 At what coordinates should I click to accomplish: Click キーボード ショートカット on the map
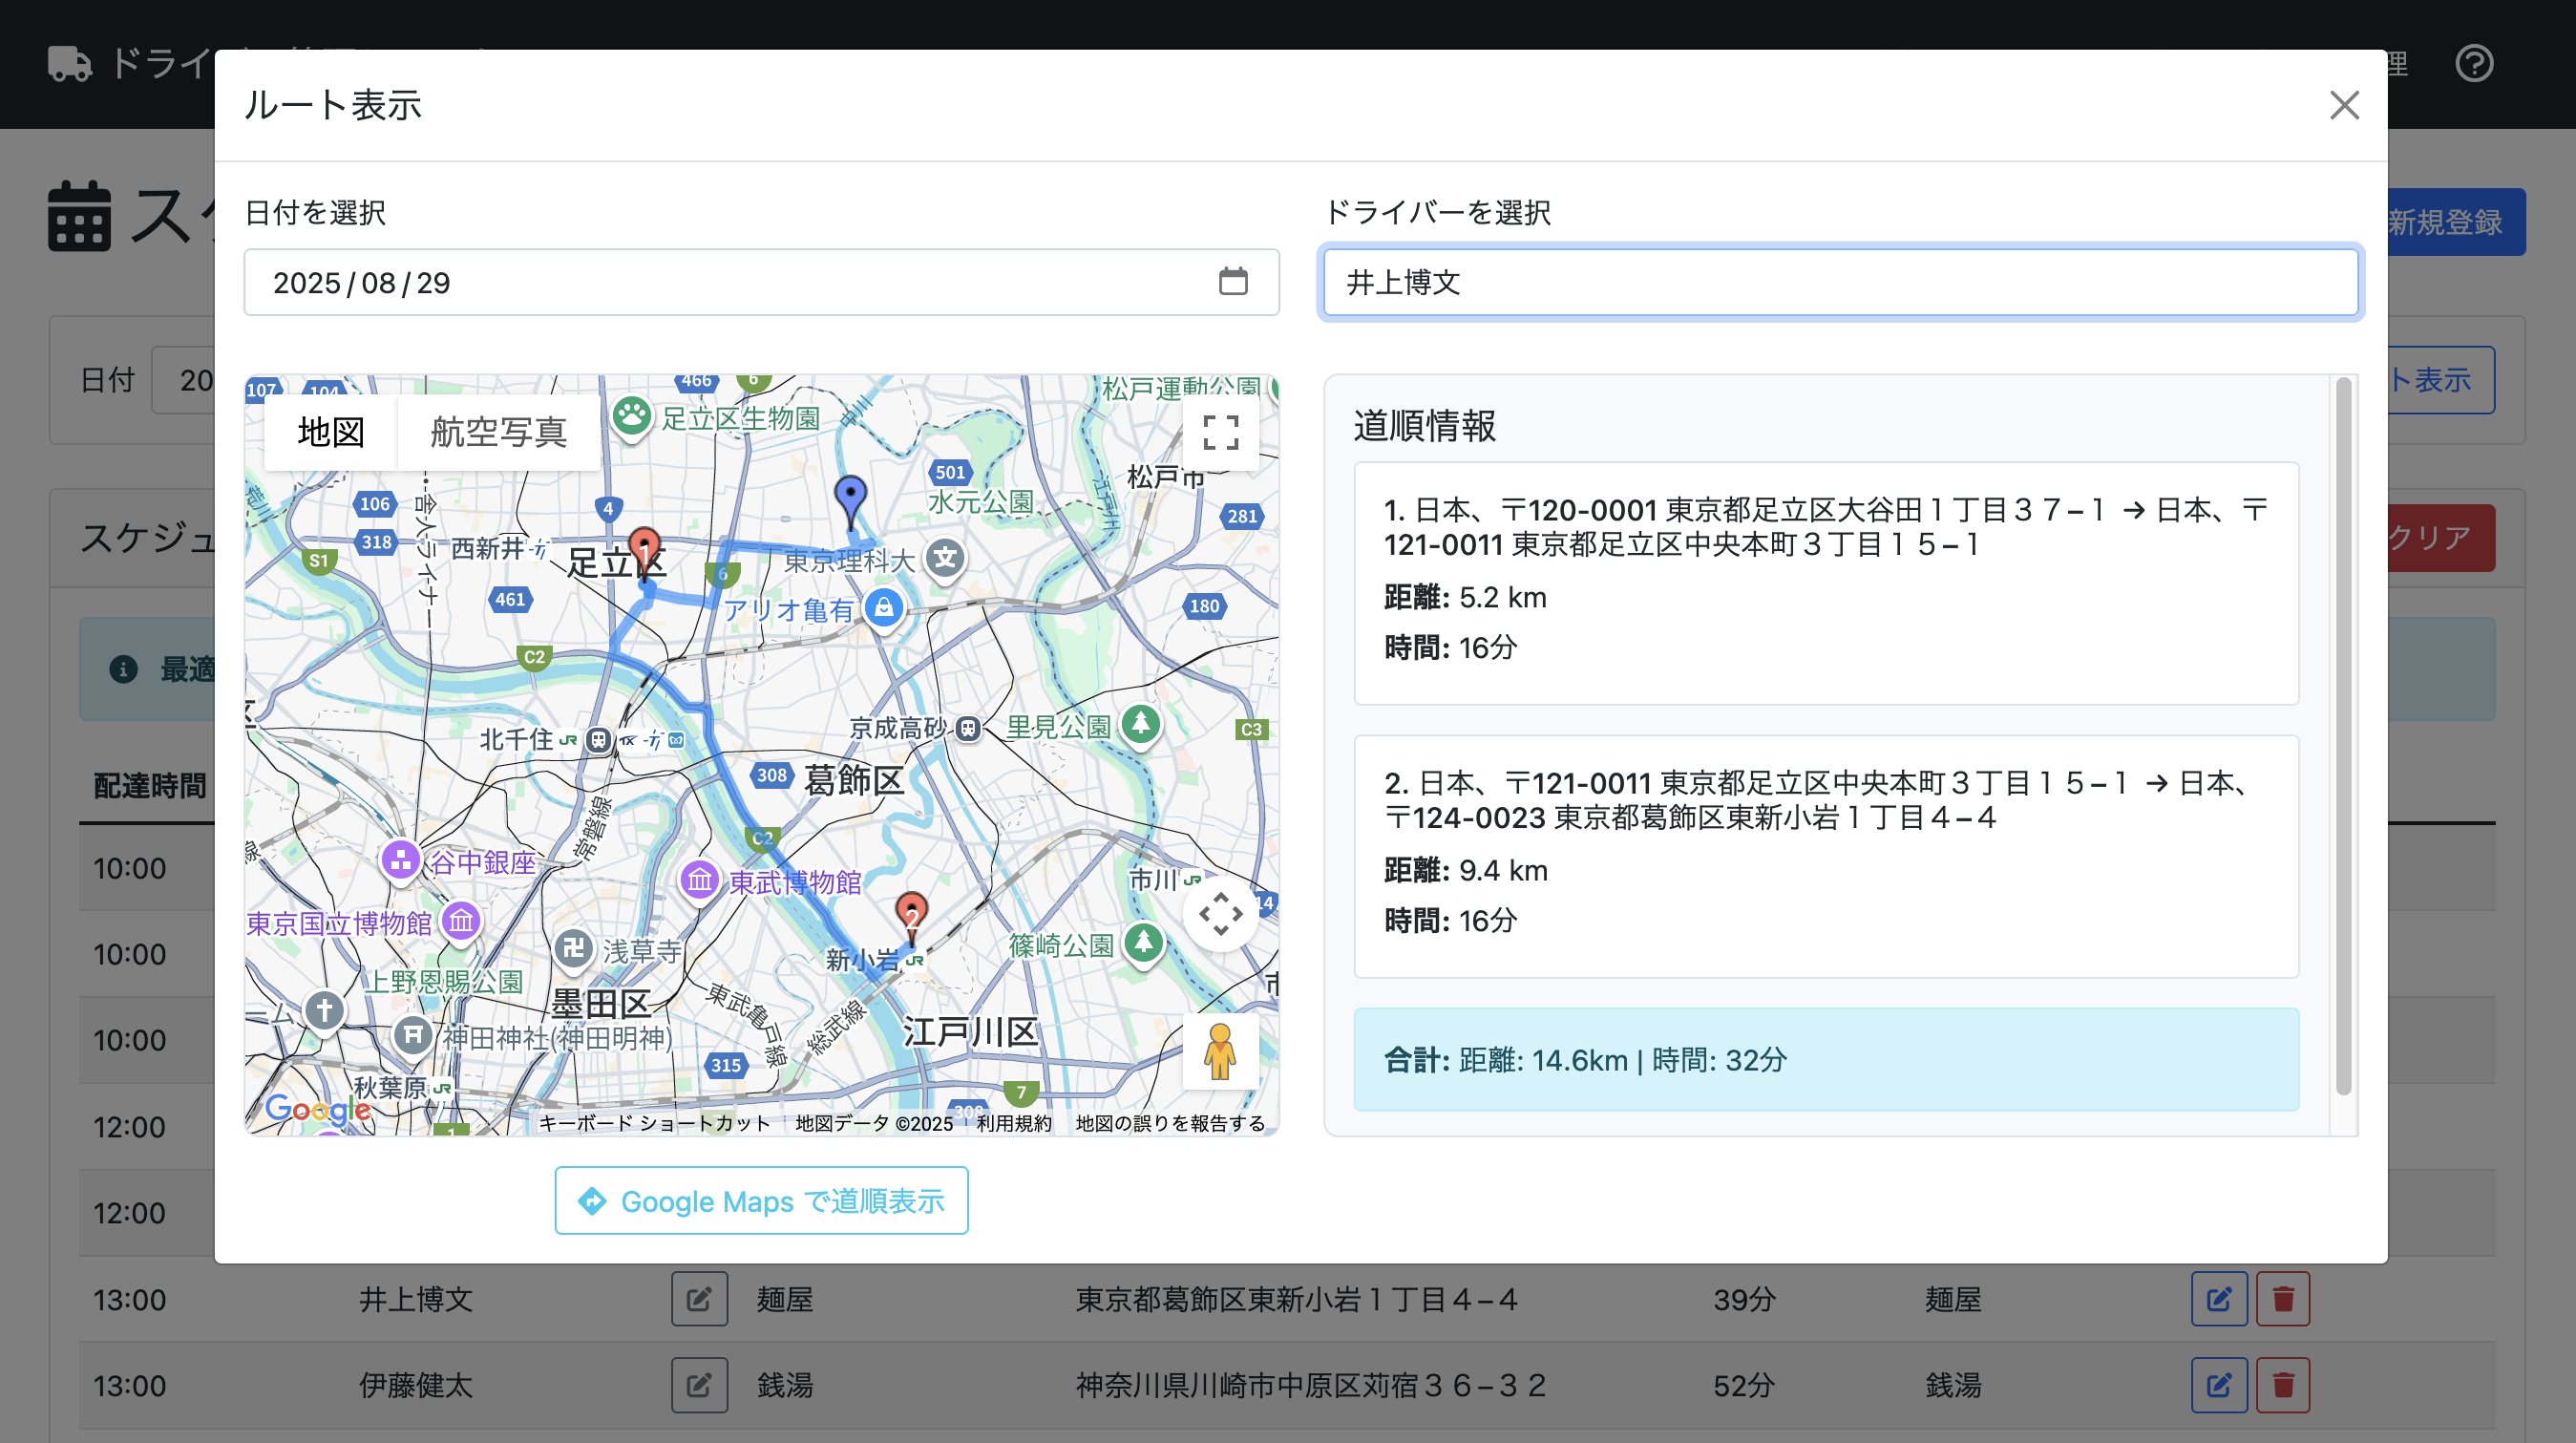[x=655, y=1123]
